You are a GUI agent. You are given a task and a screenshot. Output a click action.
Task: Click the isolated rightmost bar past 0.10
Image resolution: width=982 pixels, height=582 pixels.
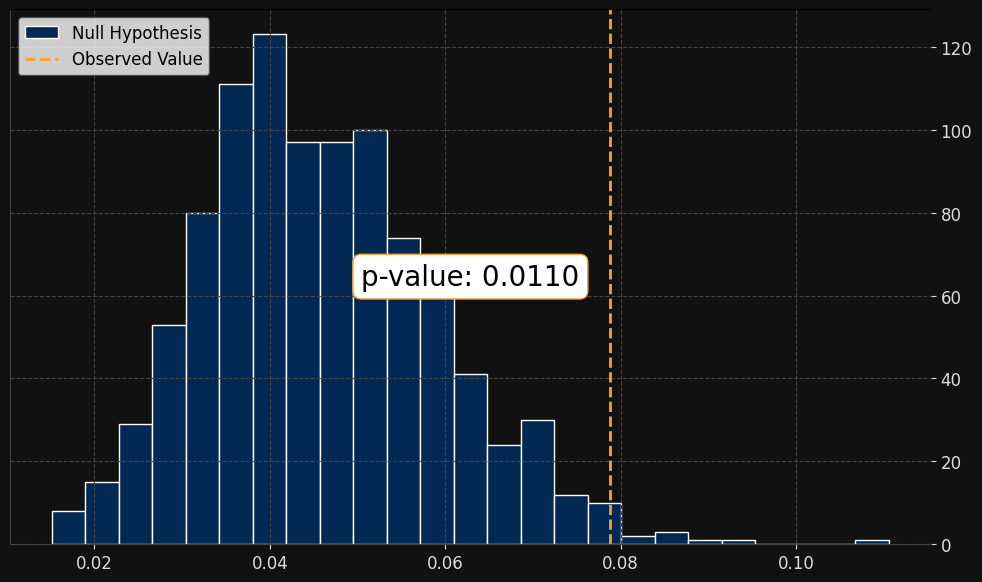872,542
